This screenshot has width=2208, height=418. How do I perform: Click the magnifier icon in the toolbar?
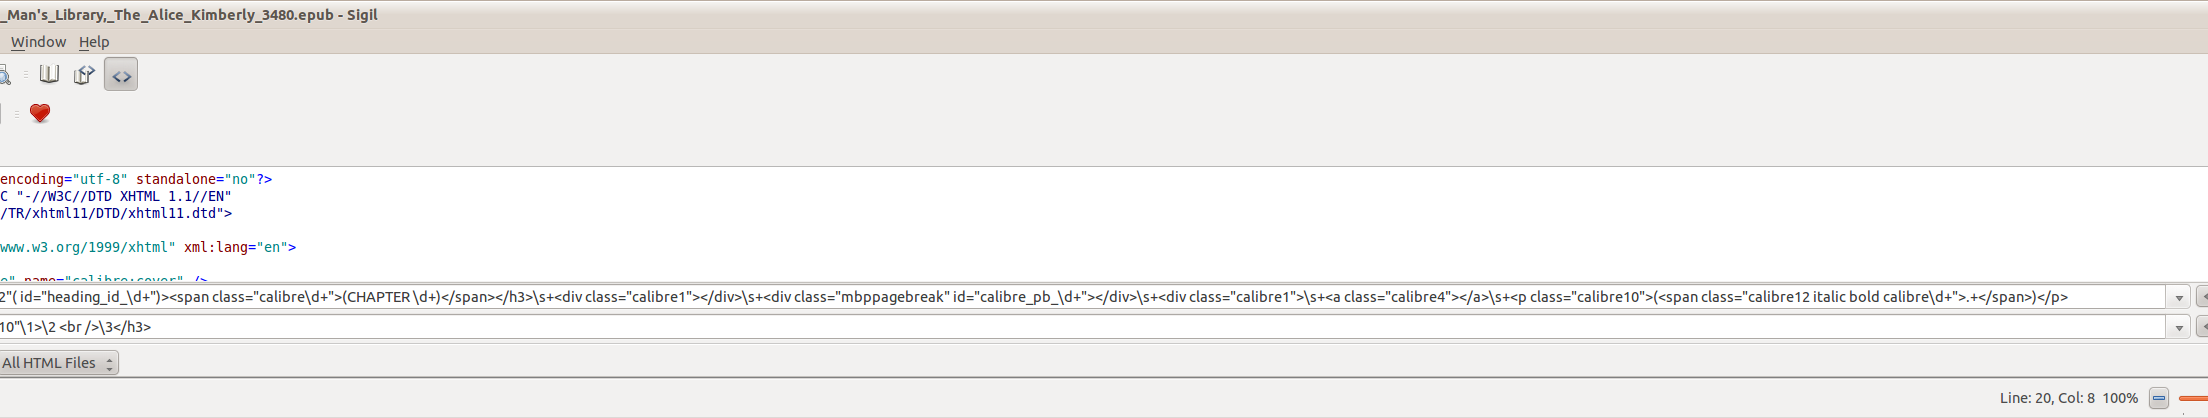pyautogui.click(x=4, y=75)
